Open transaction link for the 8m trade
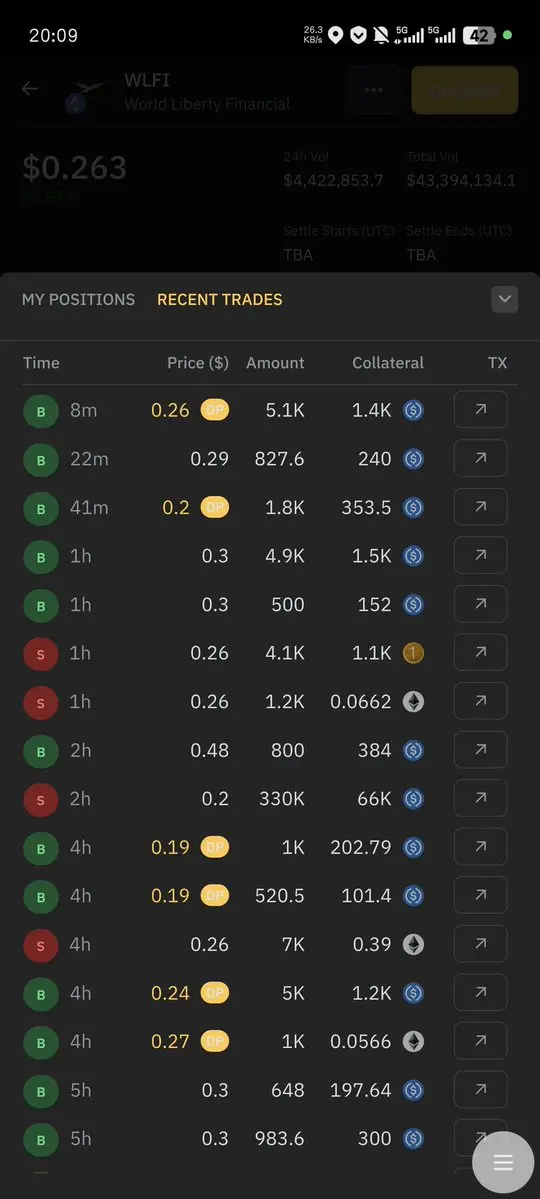The width and height of the screenshot is (540, 1199). click(x=480, y=410)
